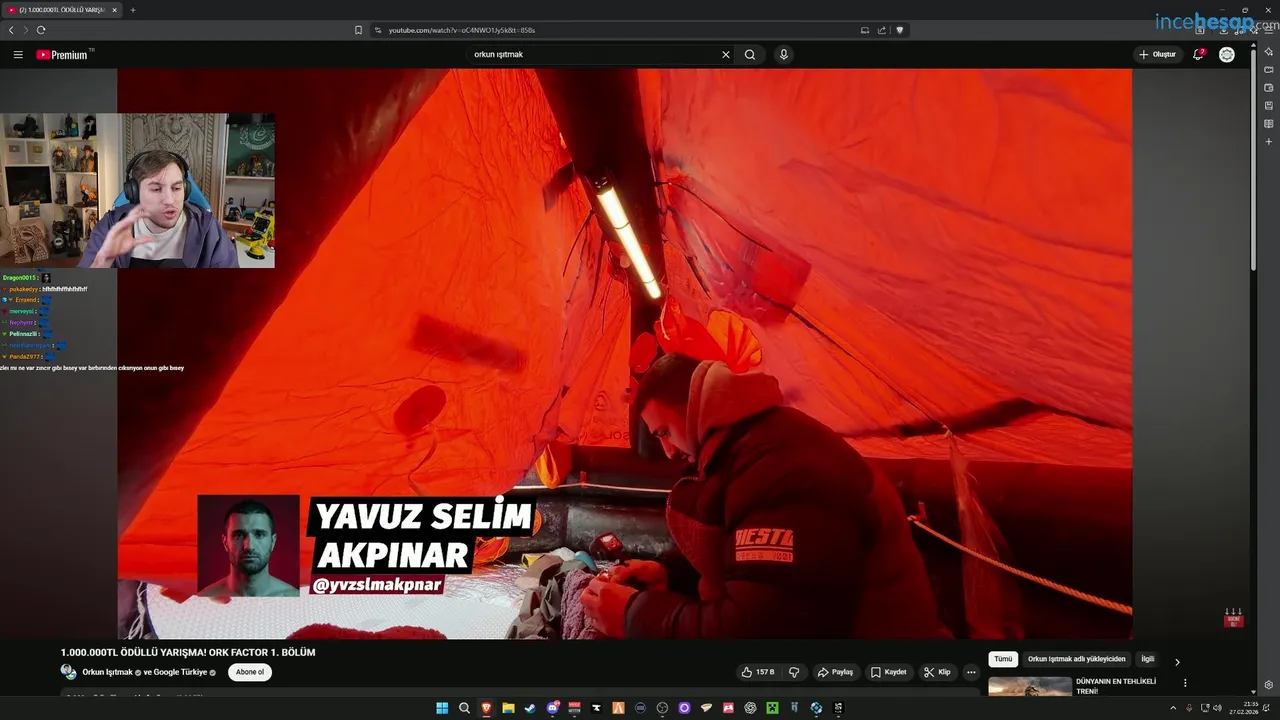Click Brave browser taskbar icon
The width and height of the screenshot is (1280, 720).
coord(487,708)
